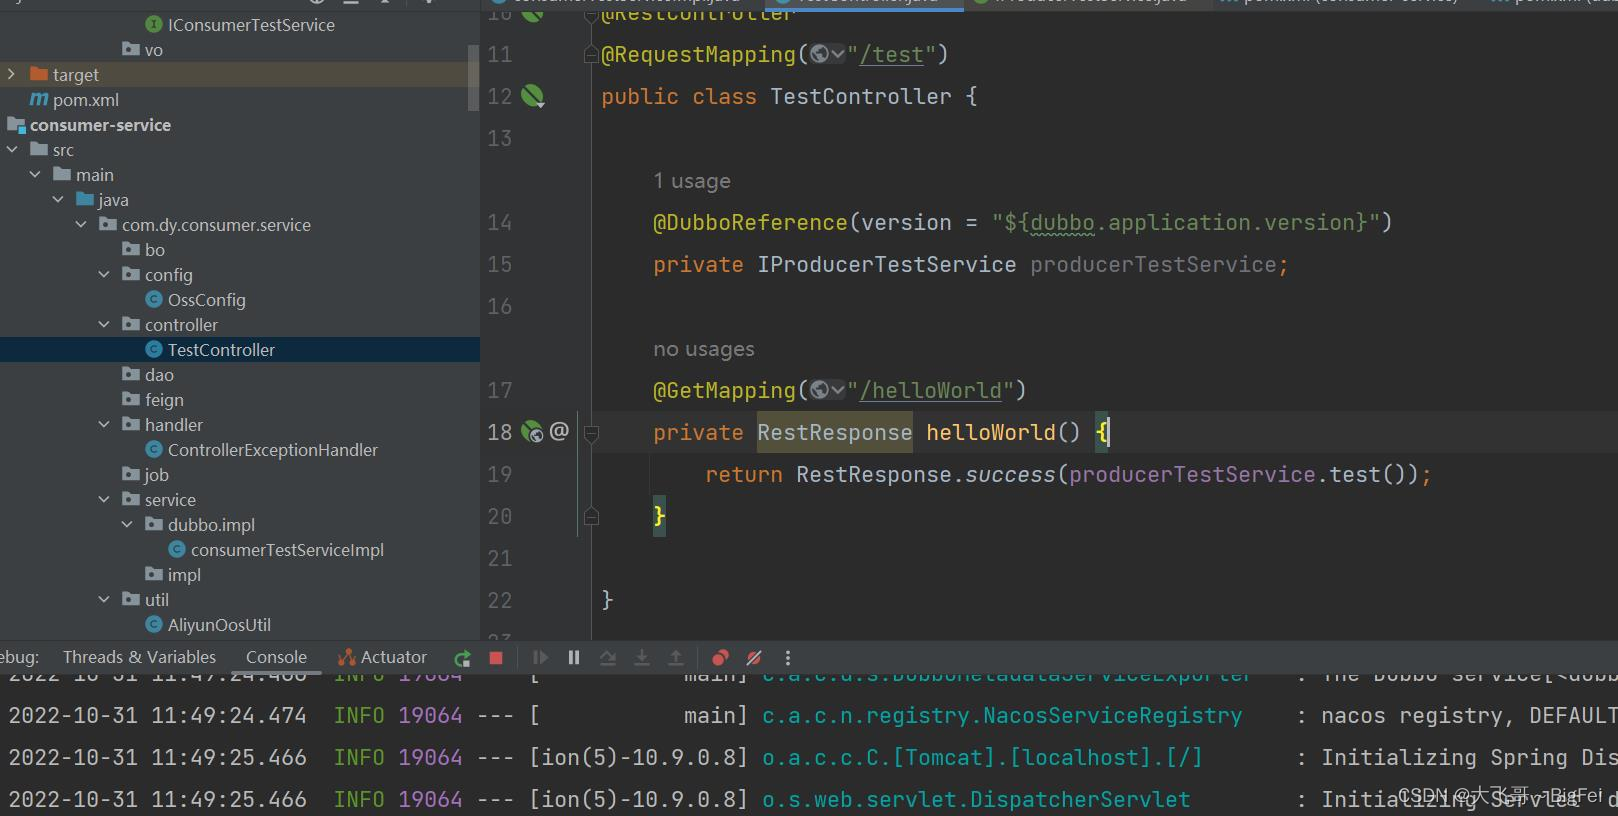Click the request mapping gutter icon on line 18
This screenshot has width=1618, height=816.
532,432
